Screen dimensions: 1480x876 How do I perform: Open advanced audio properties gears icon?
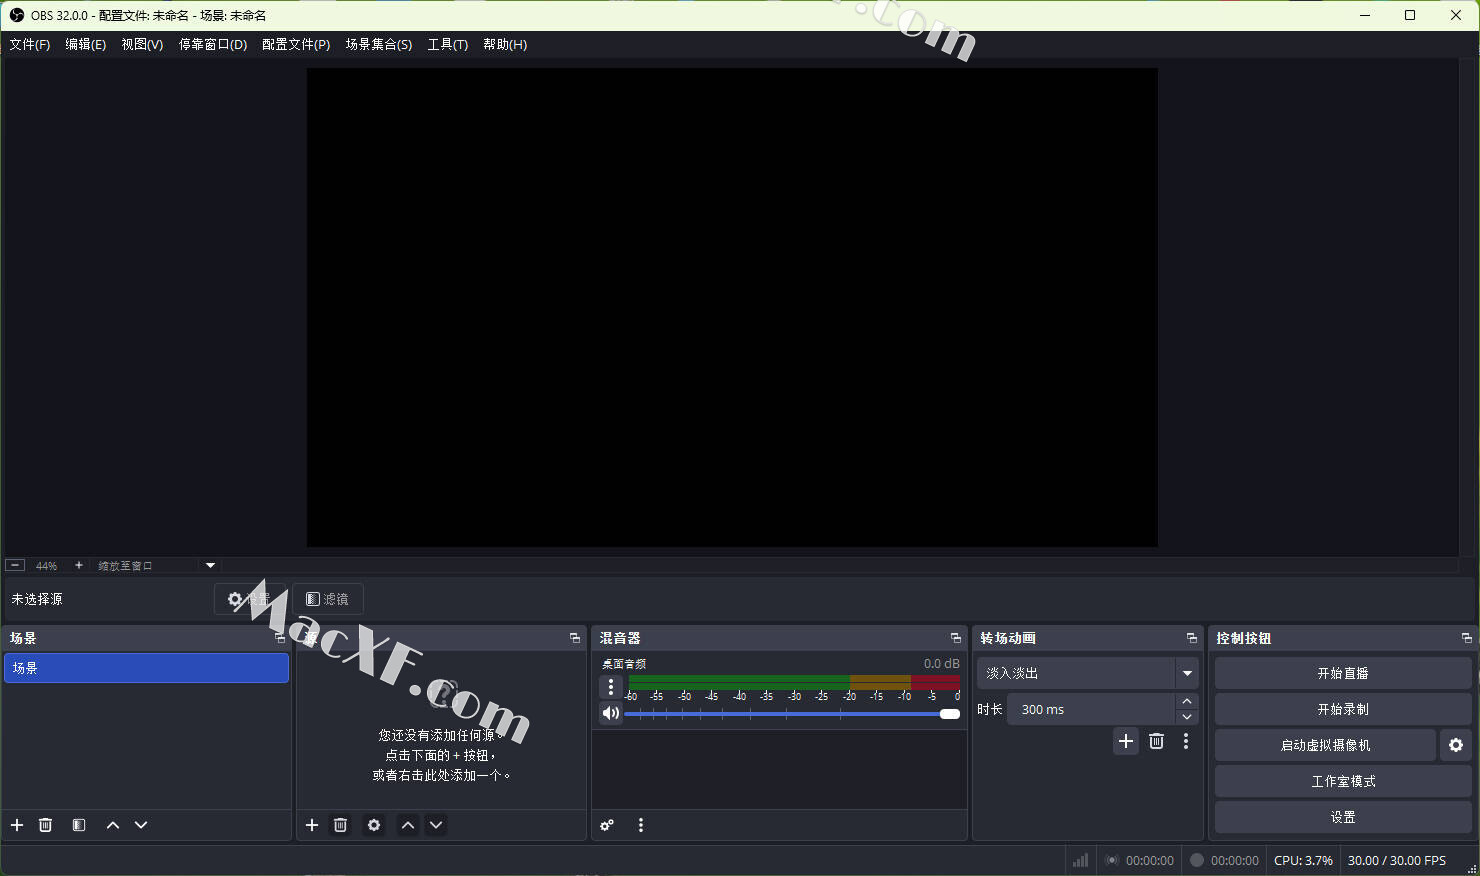607,825
